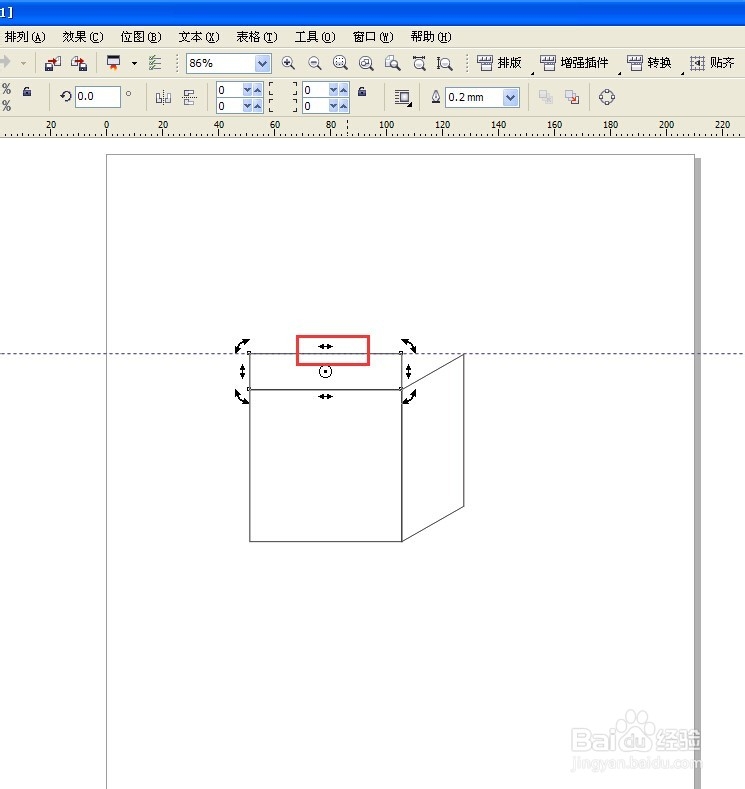Viewport: 745px width, 789px height.
Task: Decrease bottom-right corner roundness with down arrow
Action: click(x=333, y=106)
